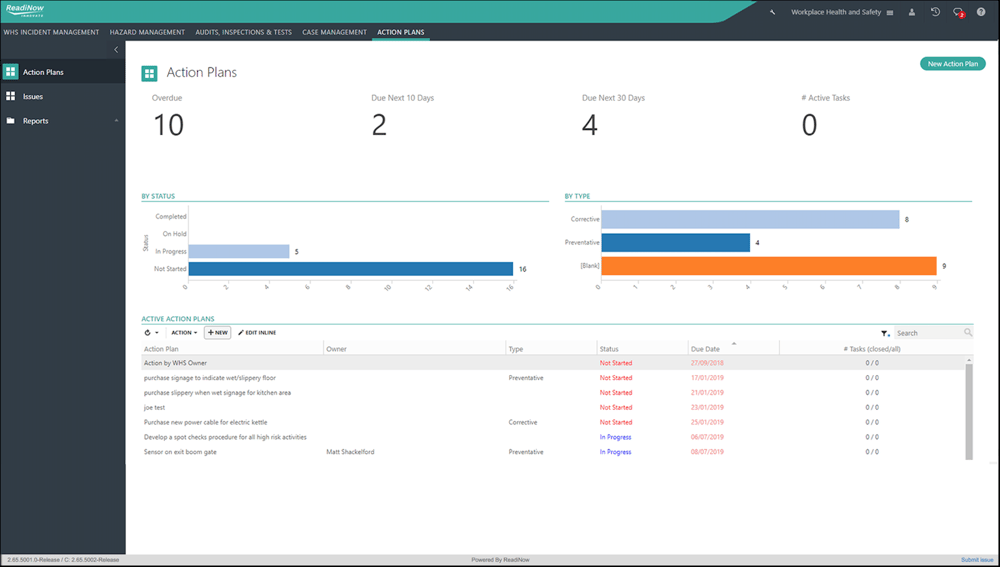Image resolution: width=1000 pixels, height=567 pixels.
Task: Click the Due Next 30 Days count 4
Action: [590, 125]
